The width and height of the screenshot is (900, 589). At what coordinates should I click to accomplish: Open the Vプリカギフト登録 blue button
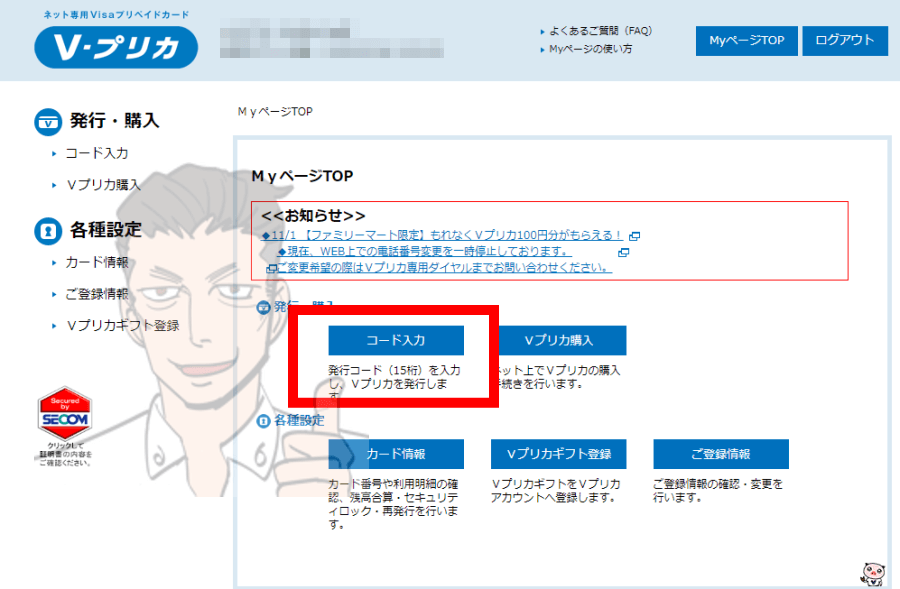558,454
